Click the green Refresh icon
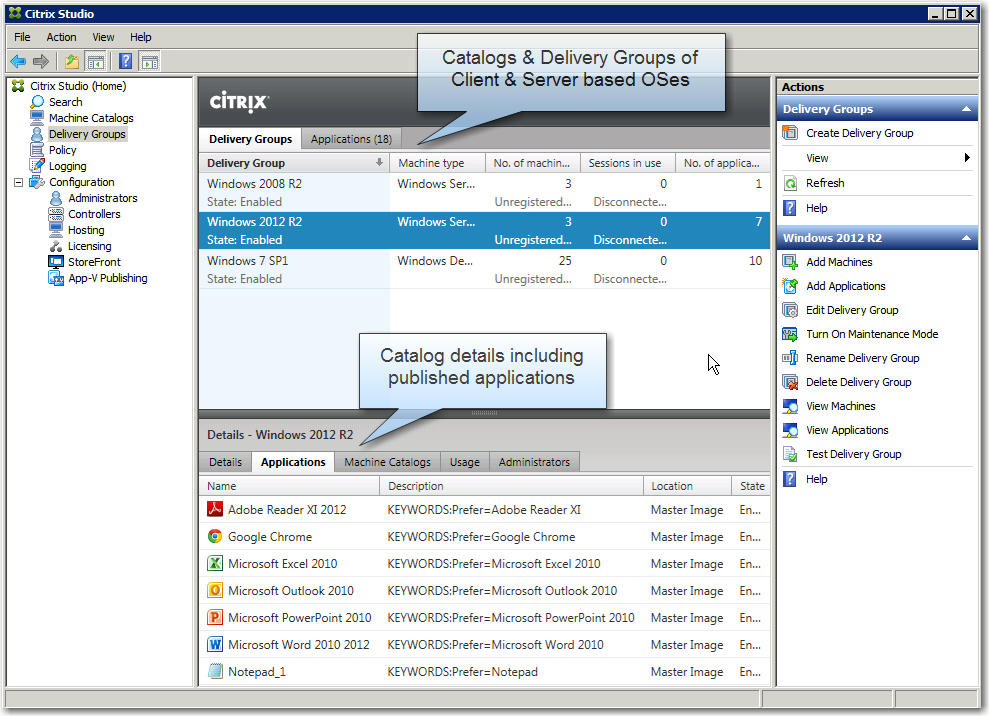989x716 pixels. 790,183
